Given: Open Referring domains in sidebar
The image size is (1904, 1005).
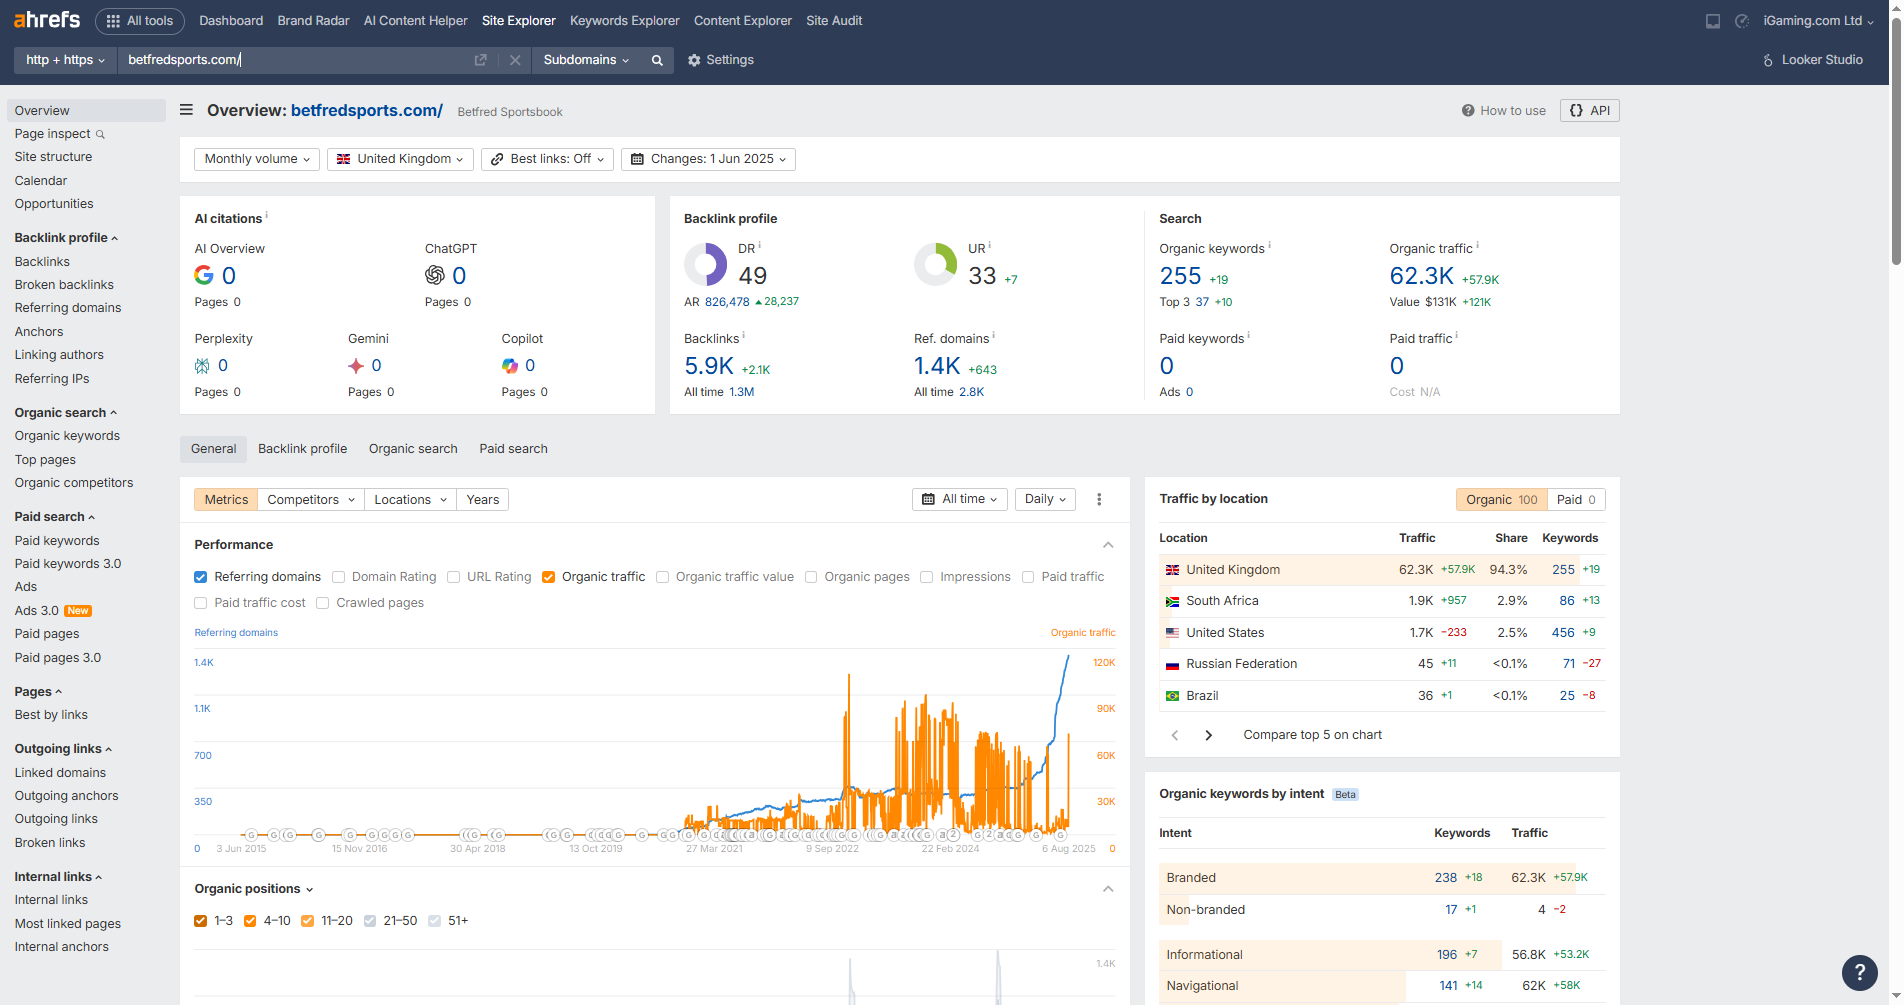Looking at the screenshot, I should click(x=68, y=308).
